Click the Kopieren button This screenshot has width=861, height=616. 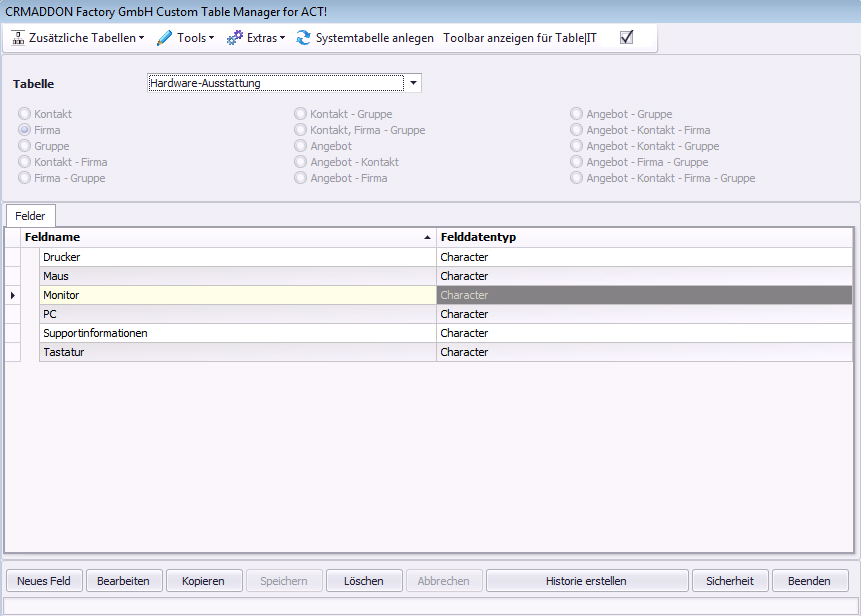(204, 581)
